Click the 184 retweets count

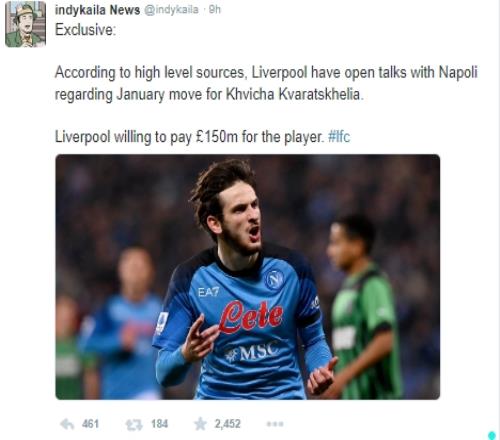(159, 424)
